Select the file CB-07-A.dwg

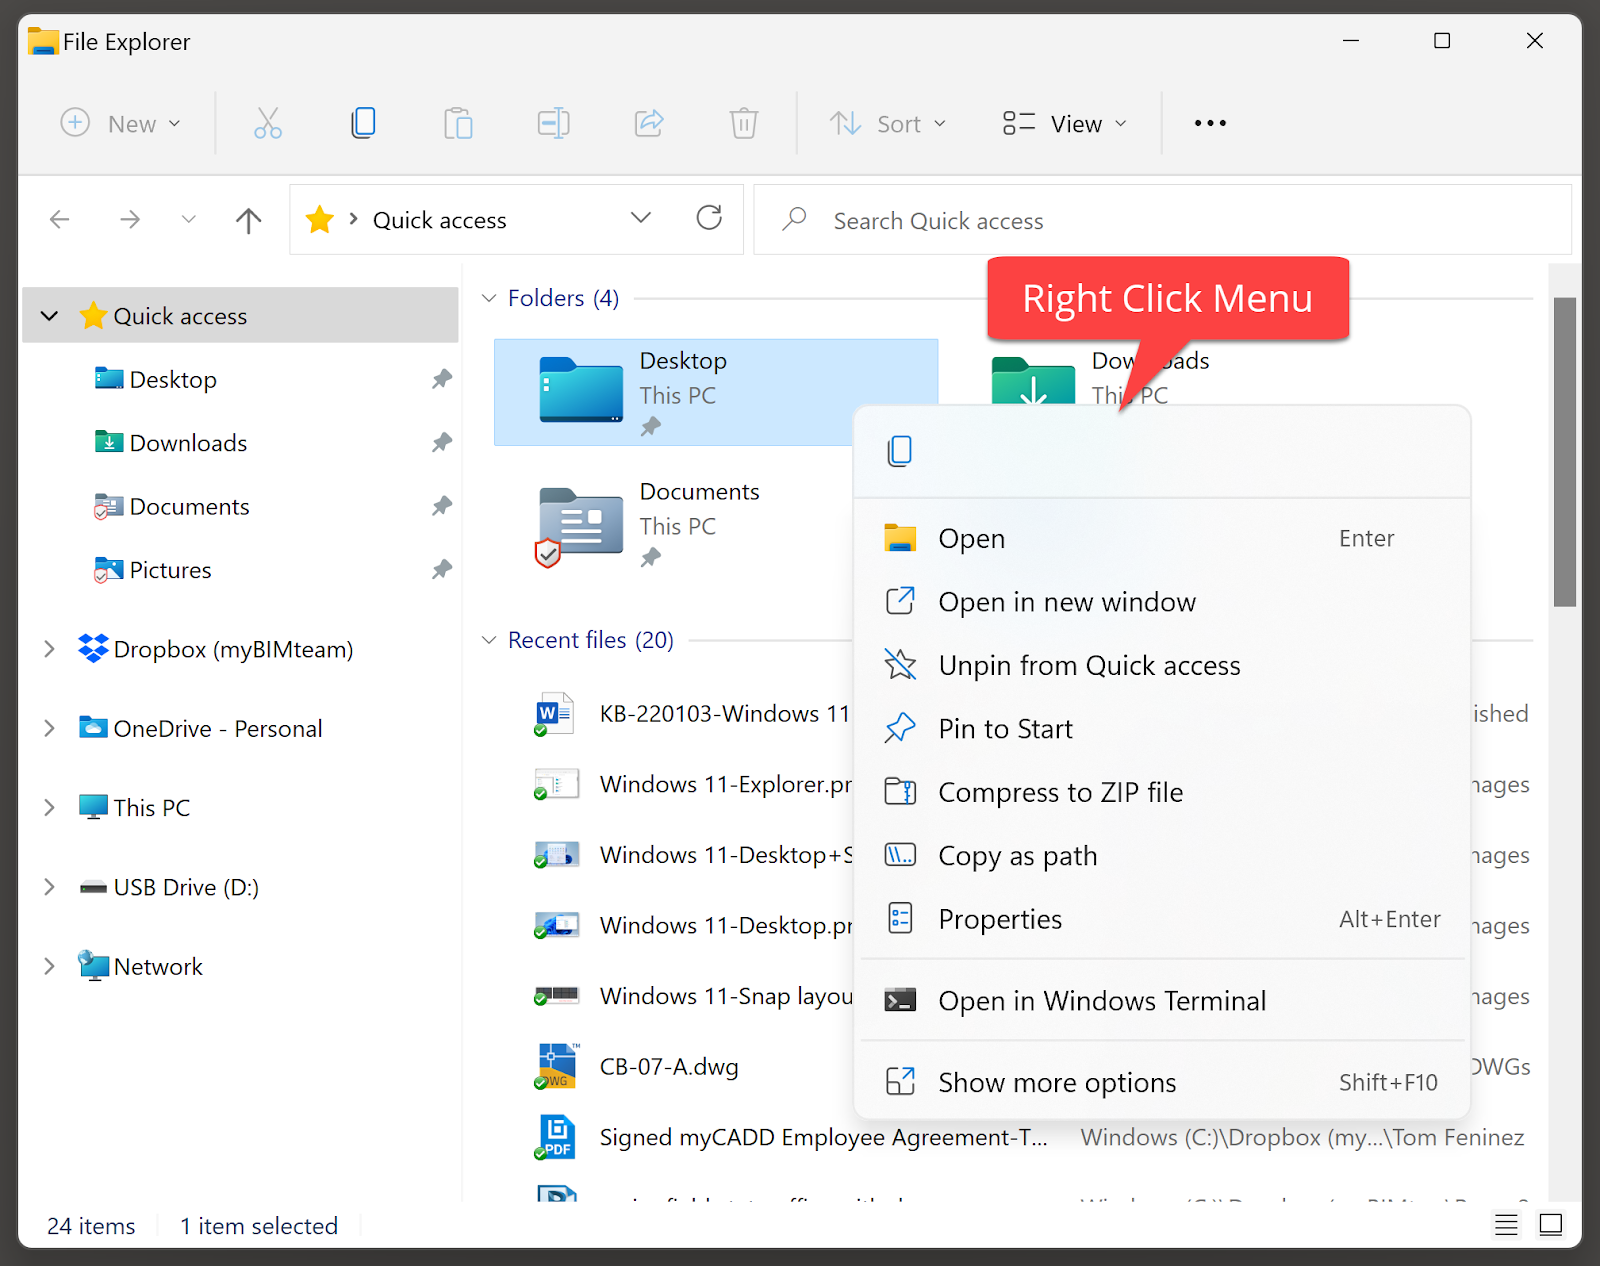tap(669, 1067)
